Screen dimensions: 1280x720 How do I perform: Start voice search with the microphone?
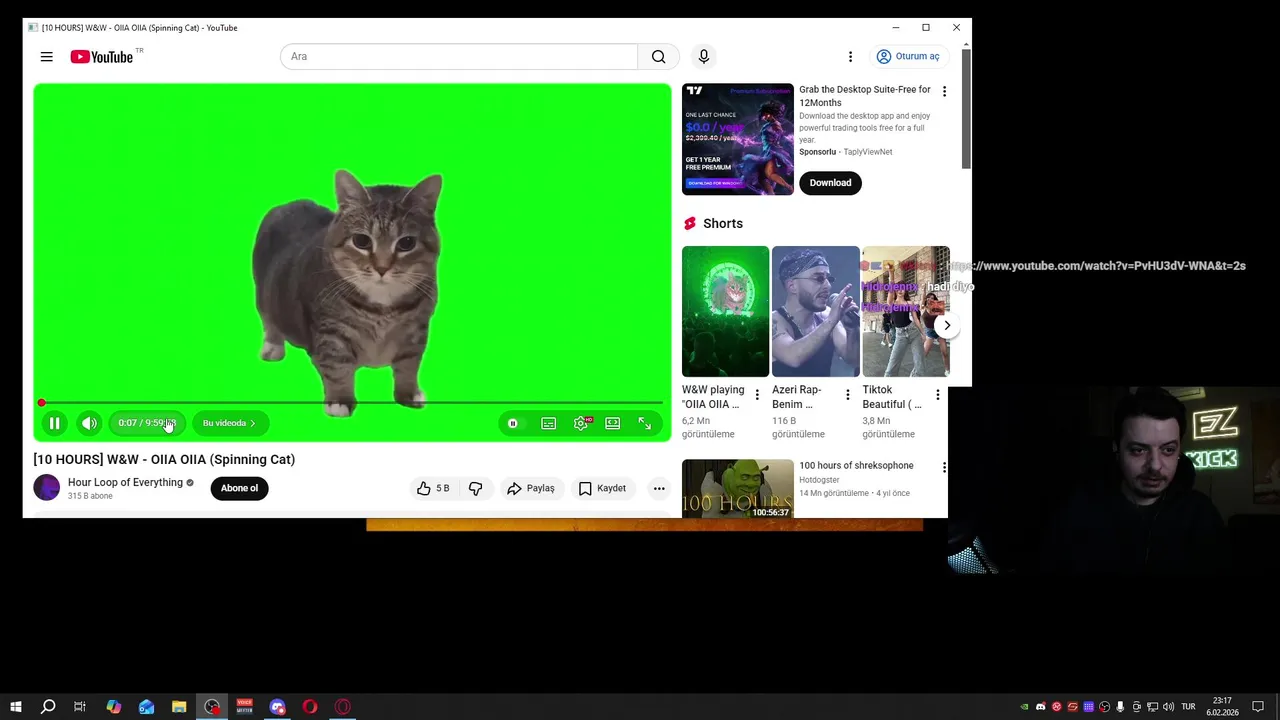pyautogui.click(x=704, y=57)
